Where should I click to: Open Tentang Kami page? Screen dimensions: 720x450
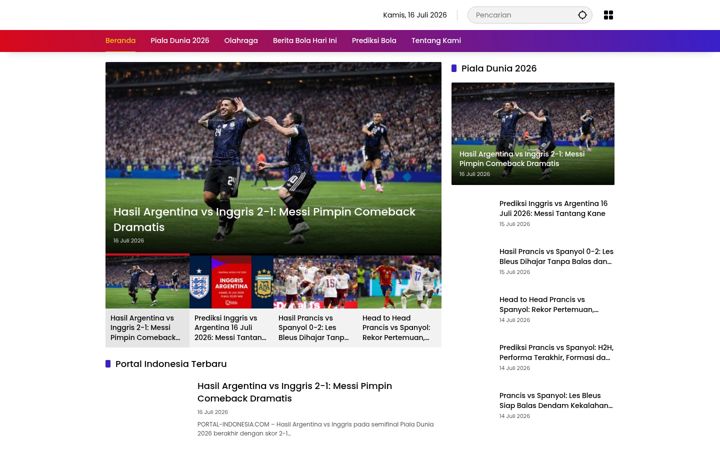[x=436, y=40]
